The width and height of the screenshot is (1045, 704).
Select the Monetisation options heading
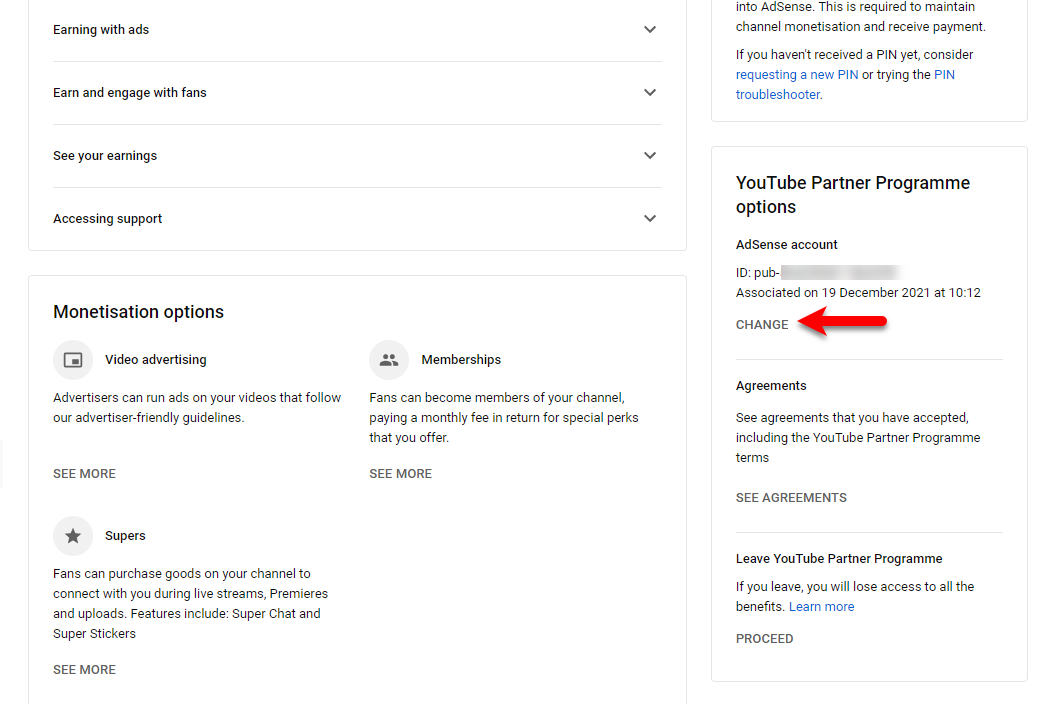(139, 312)
